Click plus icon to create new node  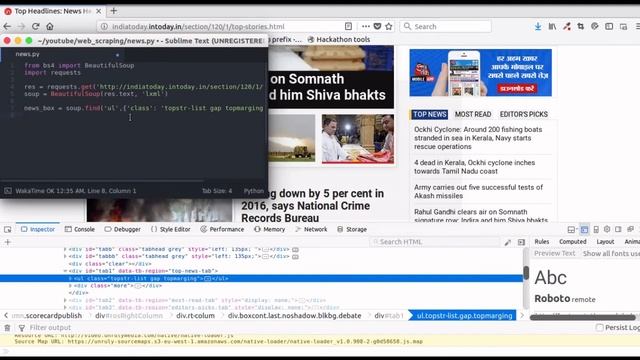[7, 242]
